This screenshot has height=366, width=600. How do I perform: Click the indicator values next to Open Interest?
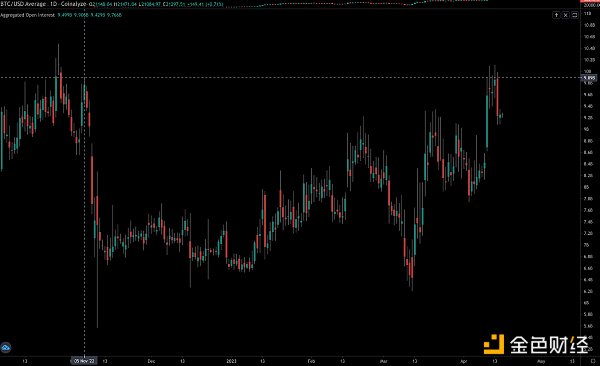coord(90,15)
